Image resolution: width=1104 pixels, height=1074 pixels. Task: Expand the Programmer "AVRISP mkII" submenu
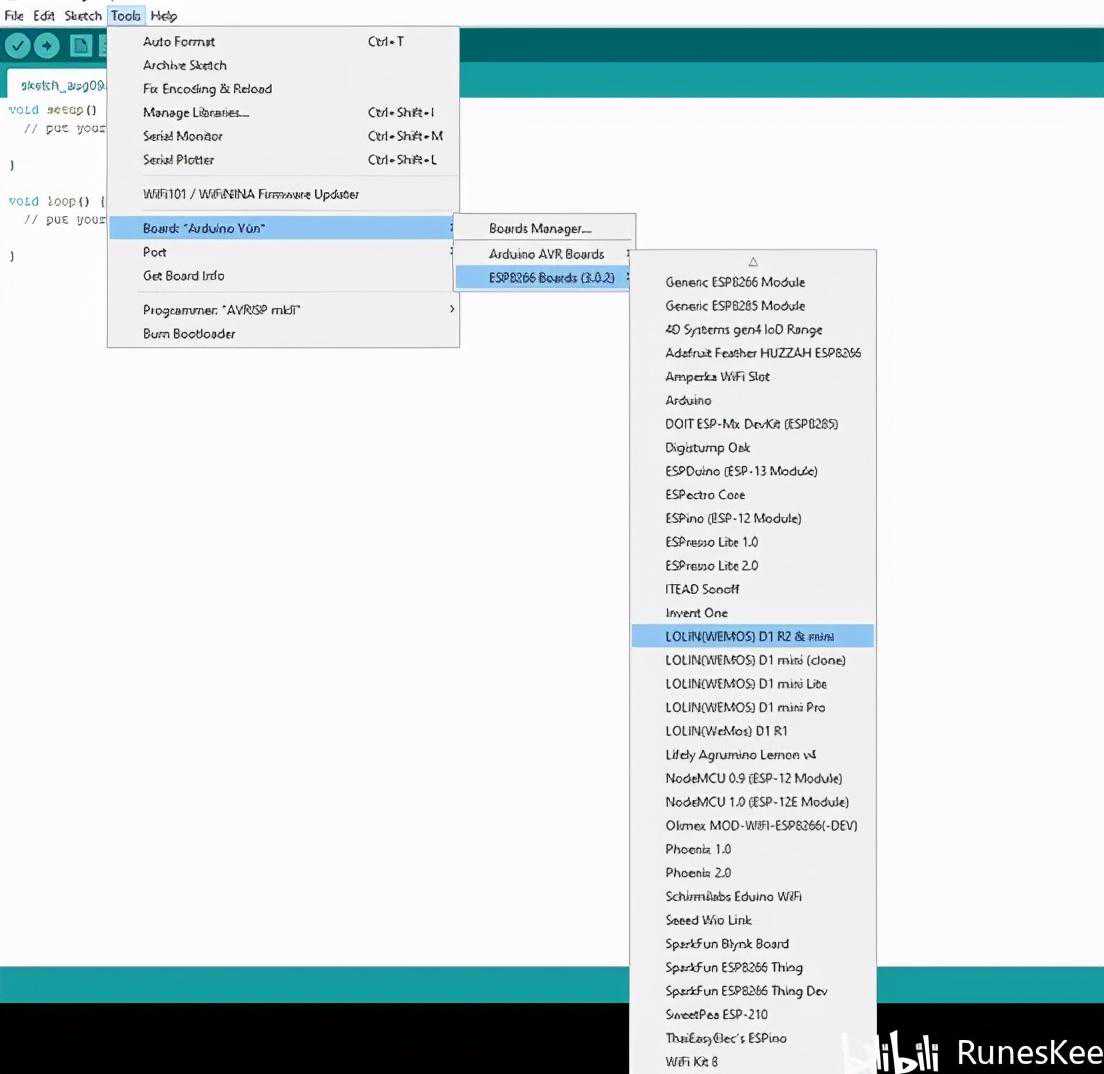284,310
